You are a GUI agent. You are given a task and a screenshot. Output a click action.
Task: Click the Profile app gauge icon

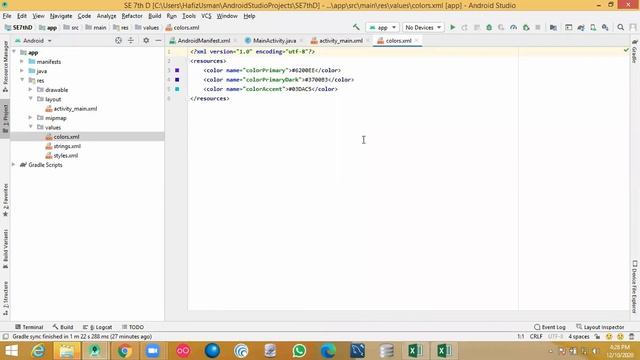513,27
